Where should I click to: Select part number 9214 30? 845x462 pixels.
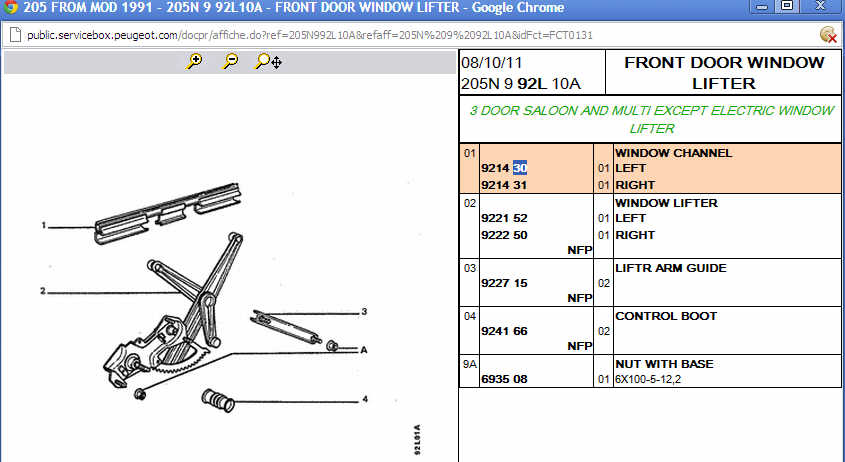pos(504,168)
